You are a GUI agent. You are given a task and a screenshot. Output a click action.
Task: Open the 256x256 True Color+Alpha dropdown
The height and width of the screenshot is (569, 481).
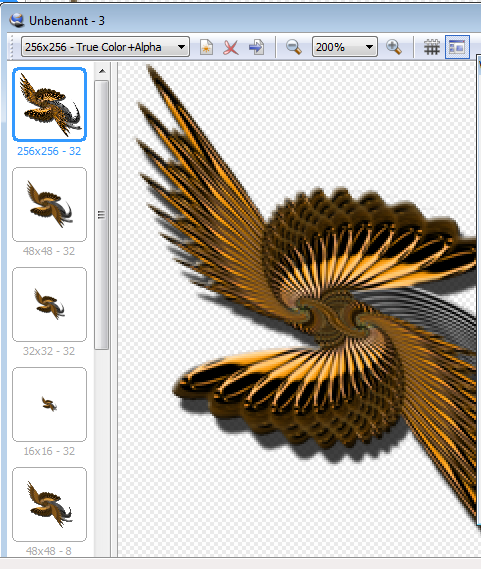tap(105, 47)
